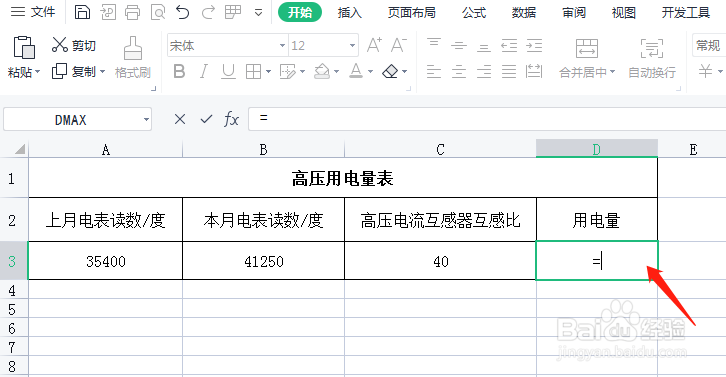Switch to the 数据 ribbon tab
Viewport: 726px width, 377px height.
click(524, 13)
